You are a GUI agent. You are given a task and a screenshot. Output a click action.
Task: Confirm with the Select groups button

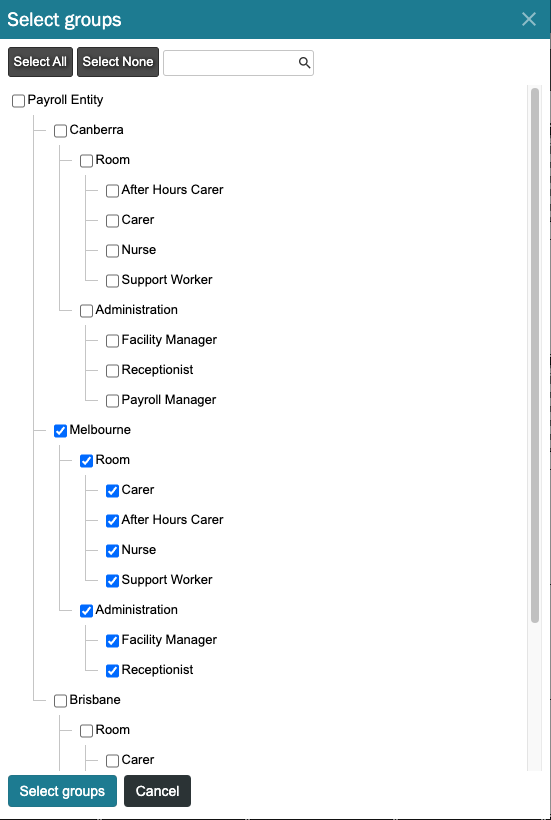click(62, 791)
